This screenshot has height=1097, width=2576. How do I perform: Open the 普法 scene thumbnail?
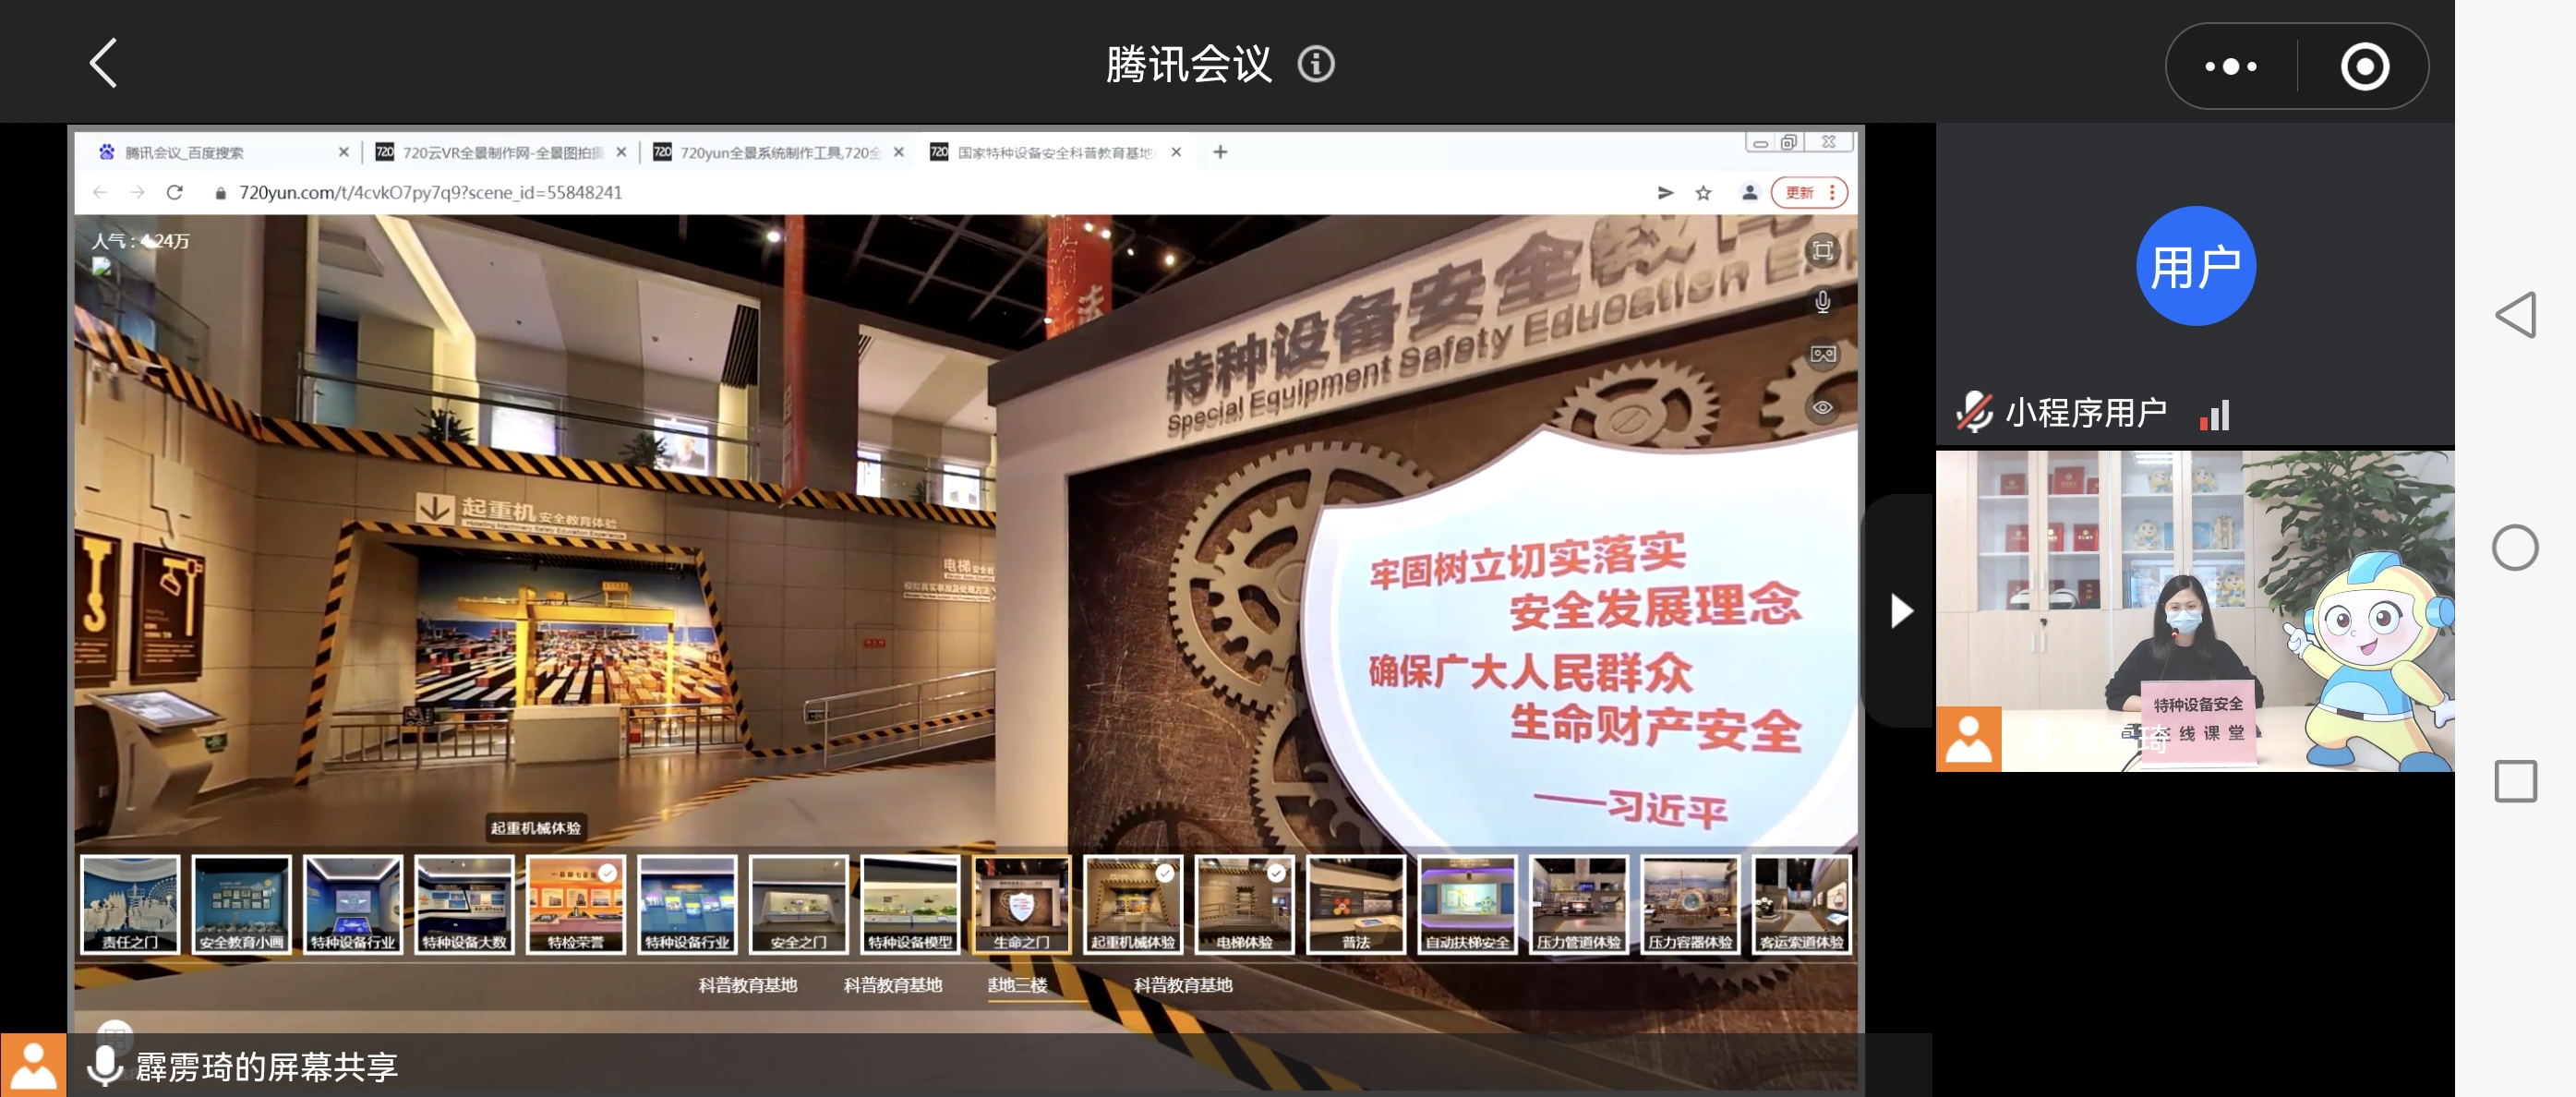coord(1356,904)
